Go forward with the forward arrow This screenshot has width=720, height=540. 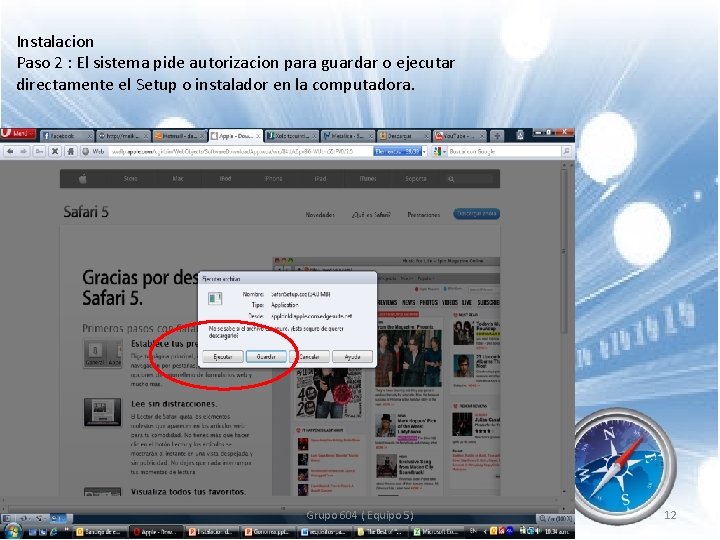[x=23, y=151]
